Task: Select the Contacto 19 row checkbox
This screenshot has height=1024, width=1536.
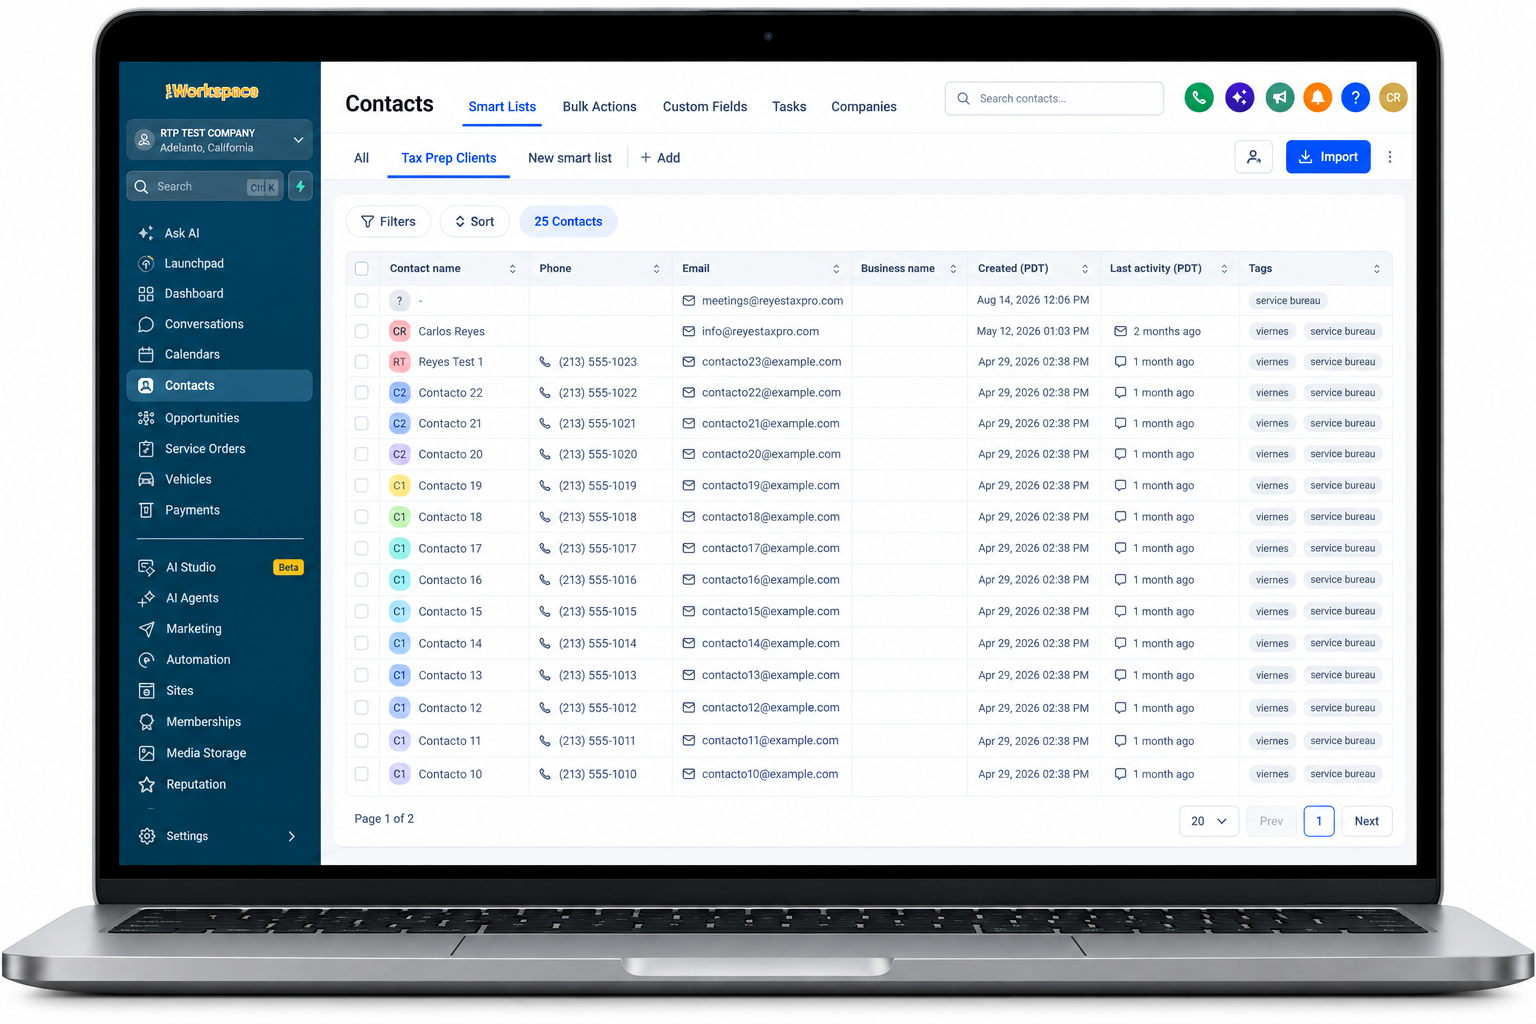Action: click(x=362, y=486)
